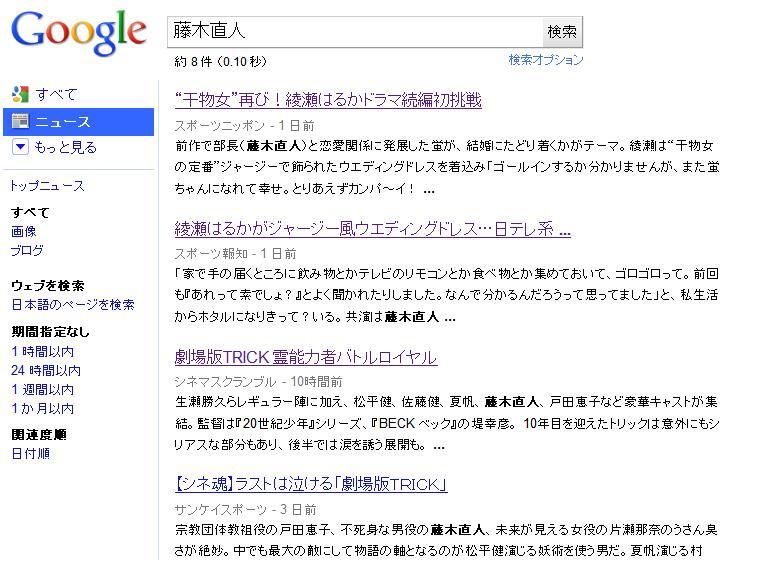Image resolution: width=782 pixels, height=561 pixels.
Task: Click the colorful すべて search icon
Action: [x=20, y=94]
